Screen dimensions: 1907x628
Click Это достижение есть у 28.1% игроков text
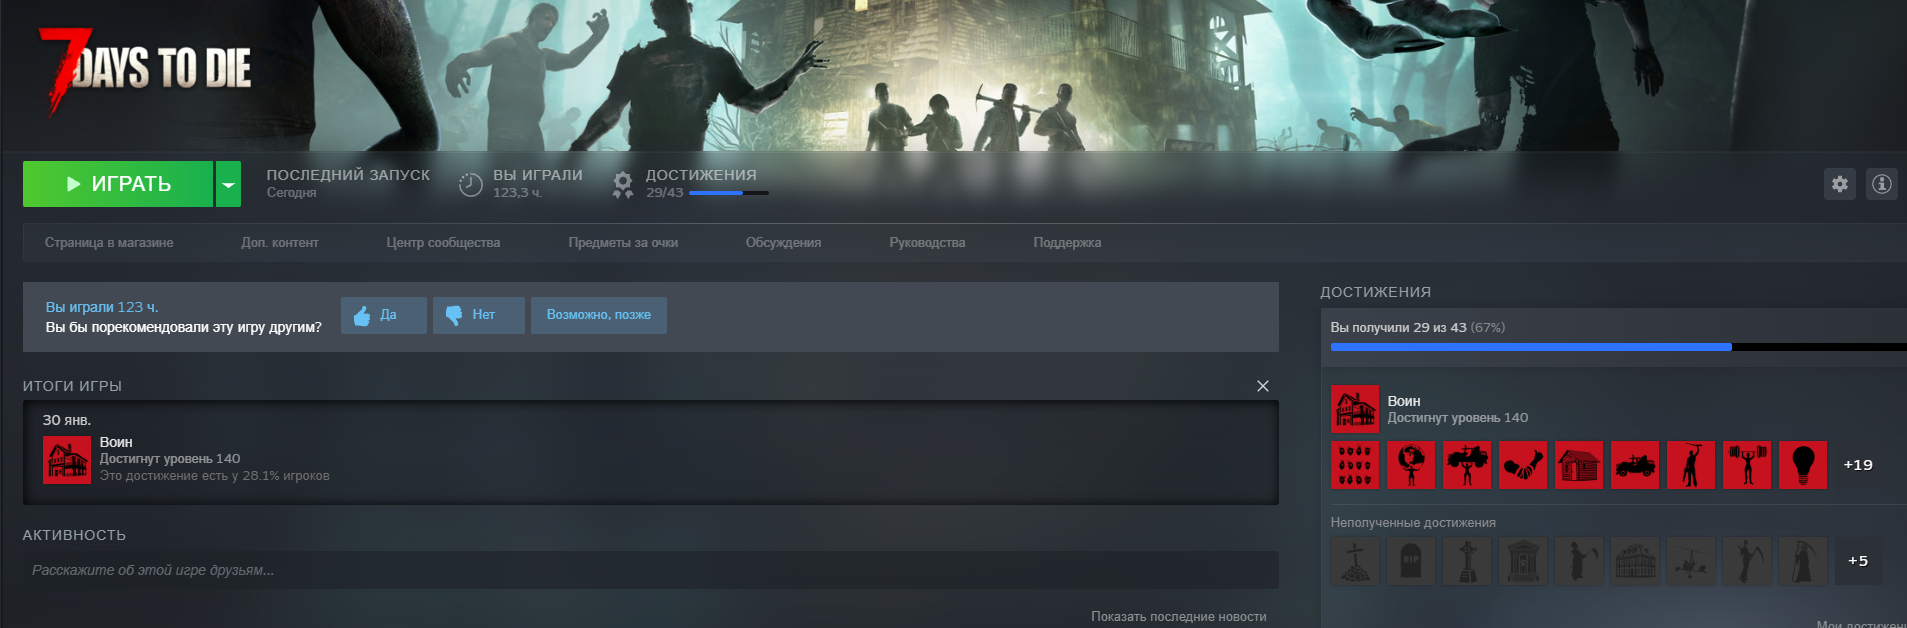[x=214, y=476]
